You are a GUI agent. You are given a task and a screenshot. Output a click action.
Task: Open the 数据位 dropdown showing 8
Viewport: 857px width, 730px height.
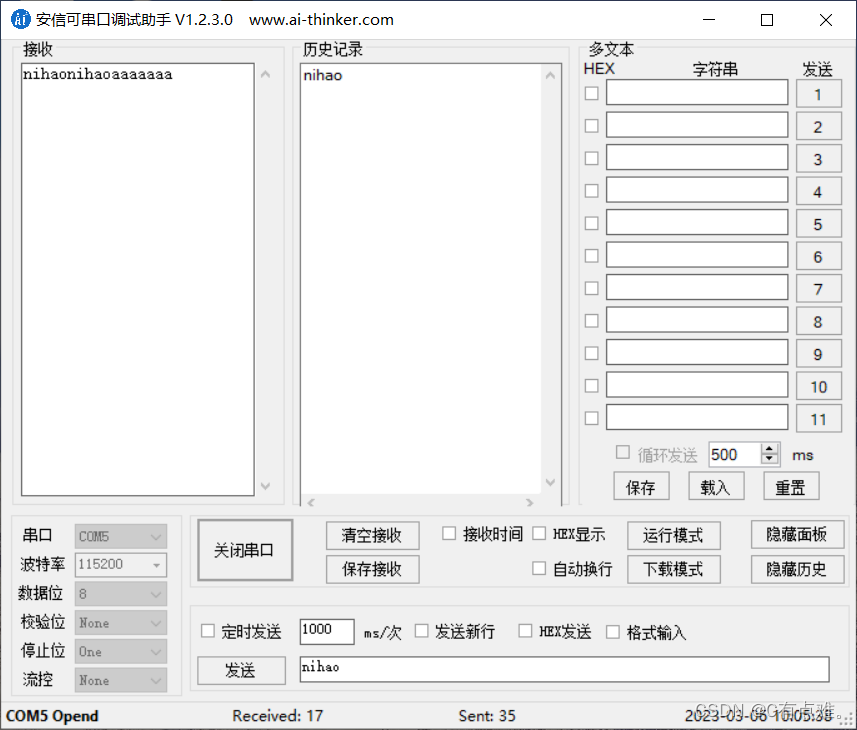[121, 594]
